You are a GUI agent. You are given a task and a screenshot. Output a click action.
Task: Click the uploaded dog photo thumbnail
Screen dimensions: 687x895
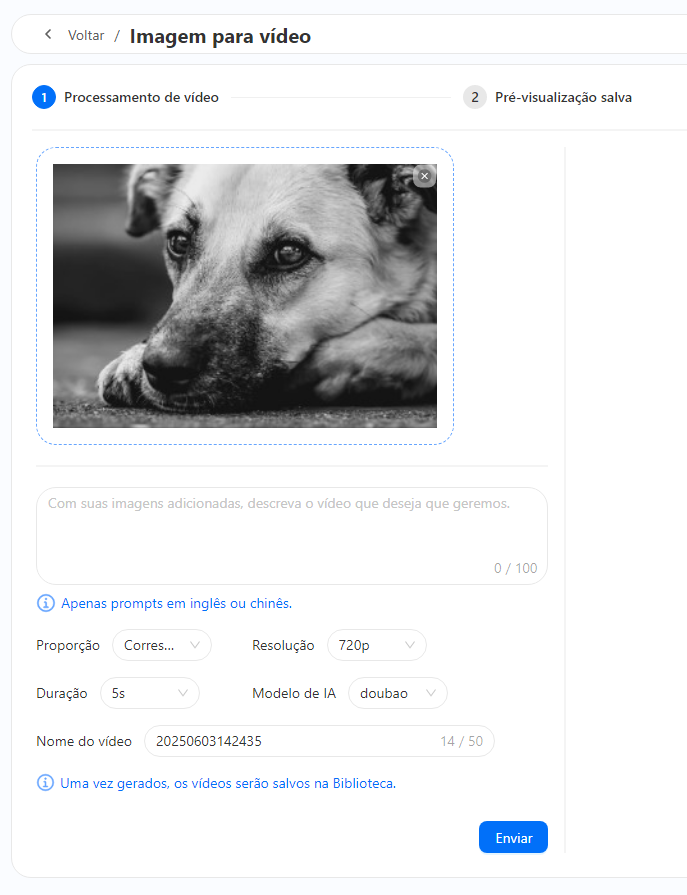coord(245,296)
